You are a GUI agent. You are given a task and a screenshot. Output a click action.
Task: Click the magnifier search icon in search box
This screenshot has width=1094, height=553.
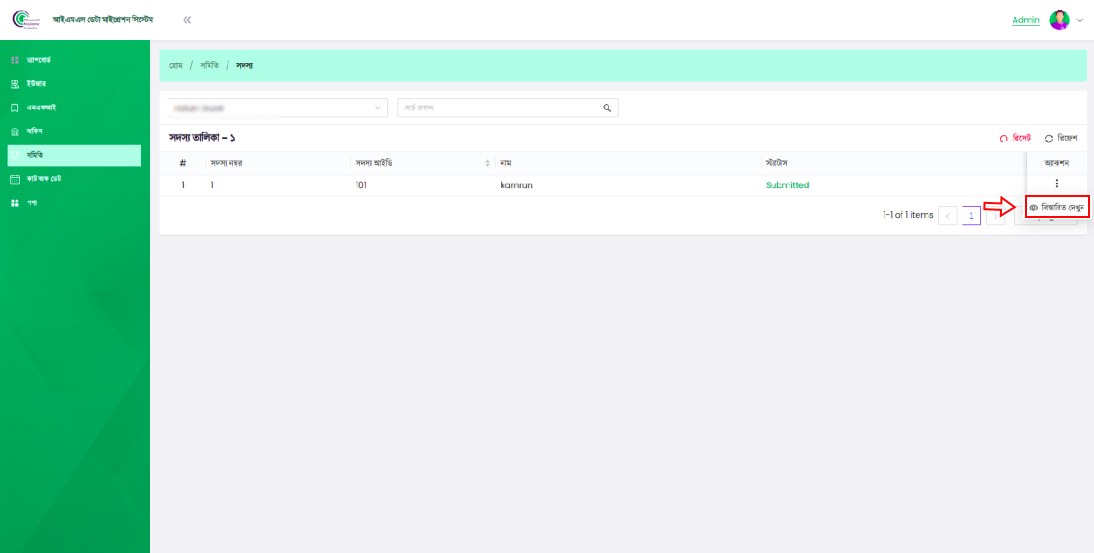[x=607, y=107]
